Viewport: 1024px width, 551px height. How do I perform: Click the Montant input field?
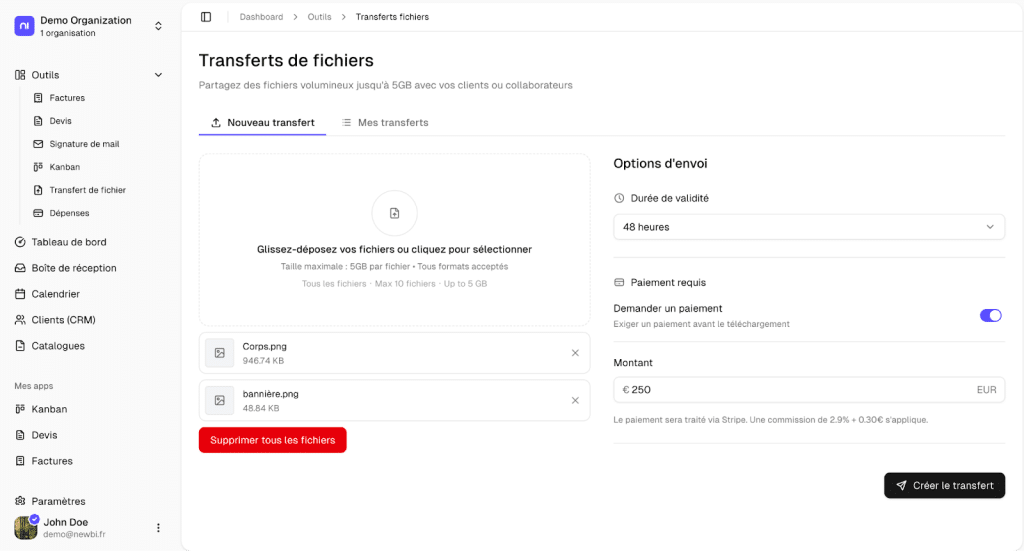800,390
